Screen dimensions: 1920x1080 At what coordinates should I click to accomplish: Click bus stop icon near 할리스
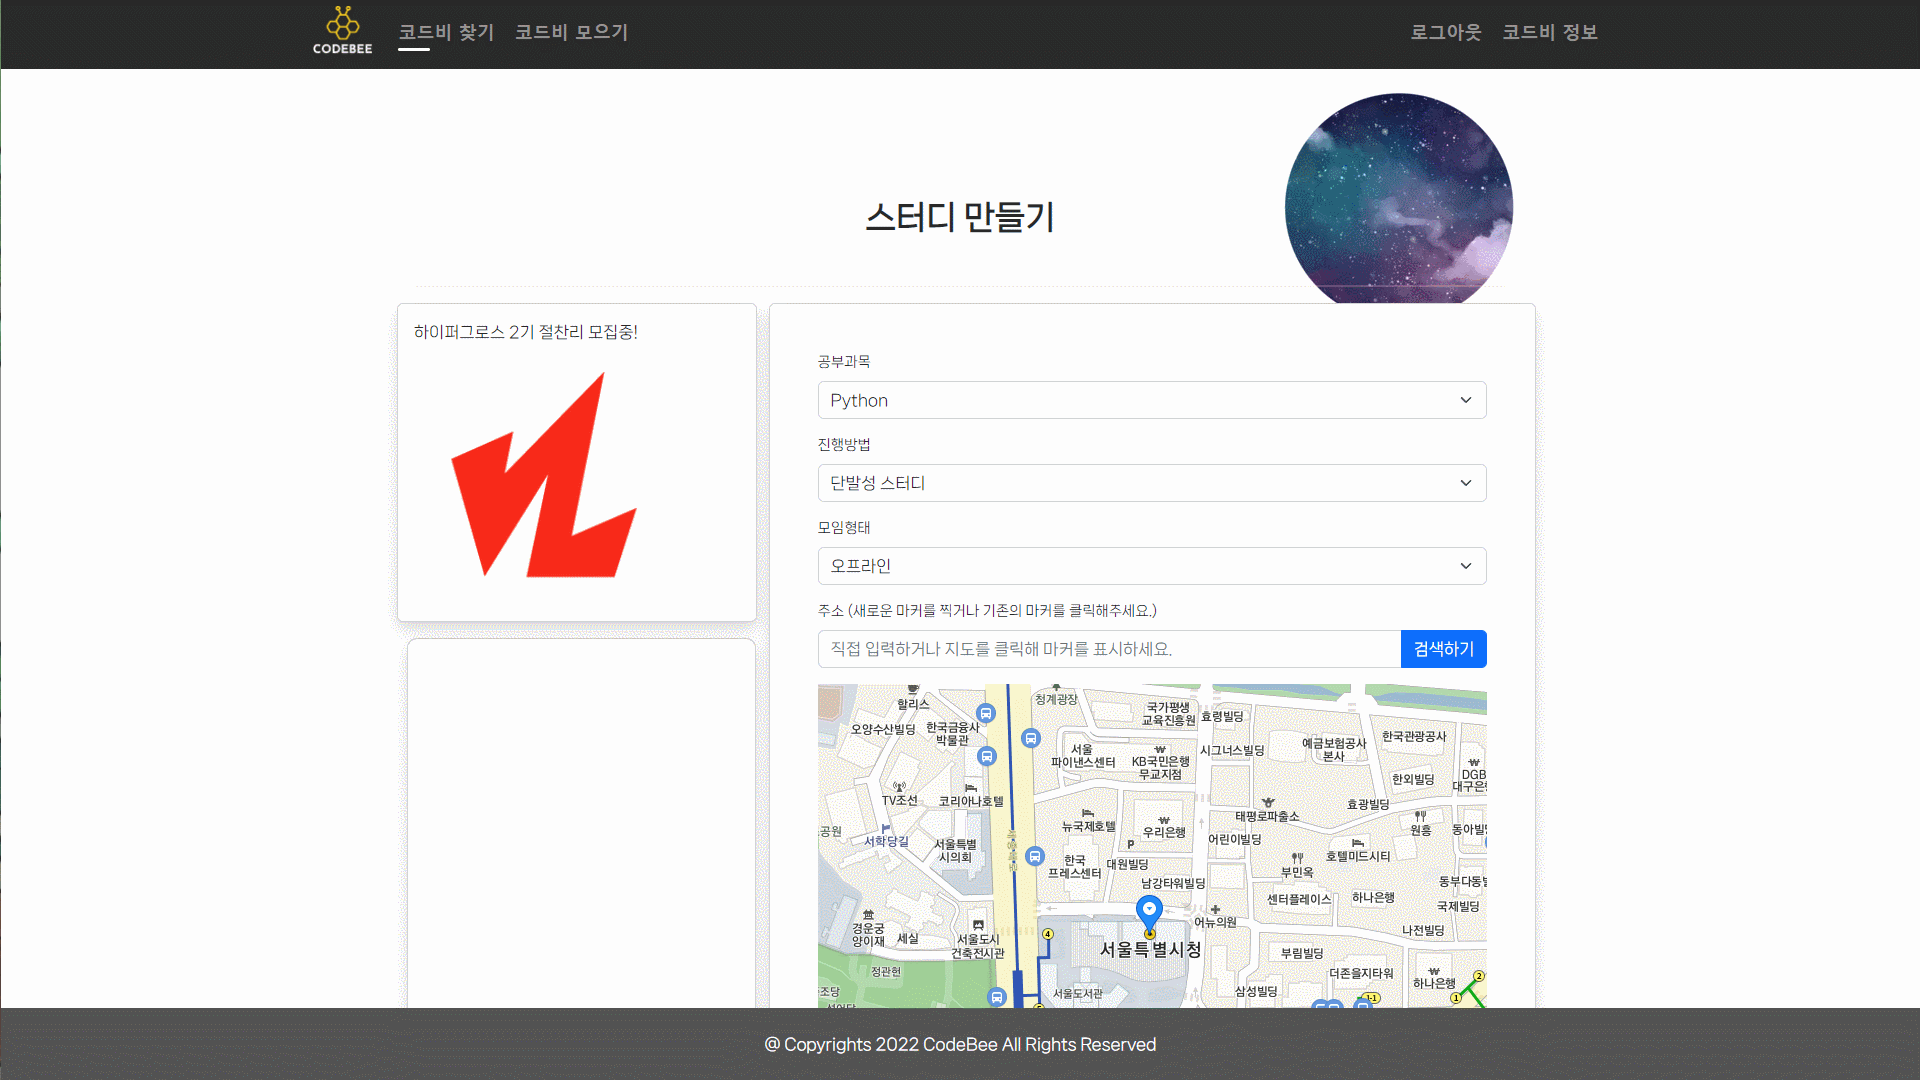[986, 714]
